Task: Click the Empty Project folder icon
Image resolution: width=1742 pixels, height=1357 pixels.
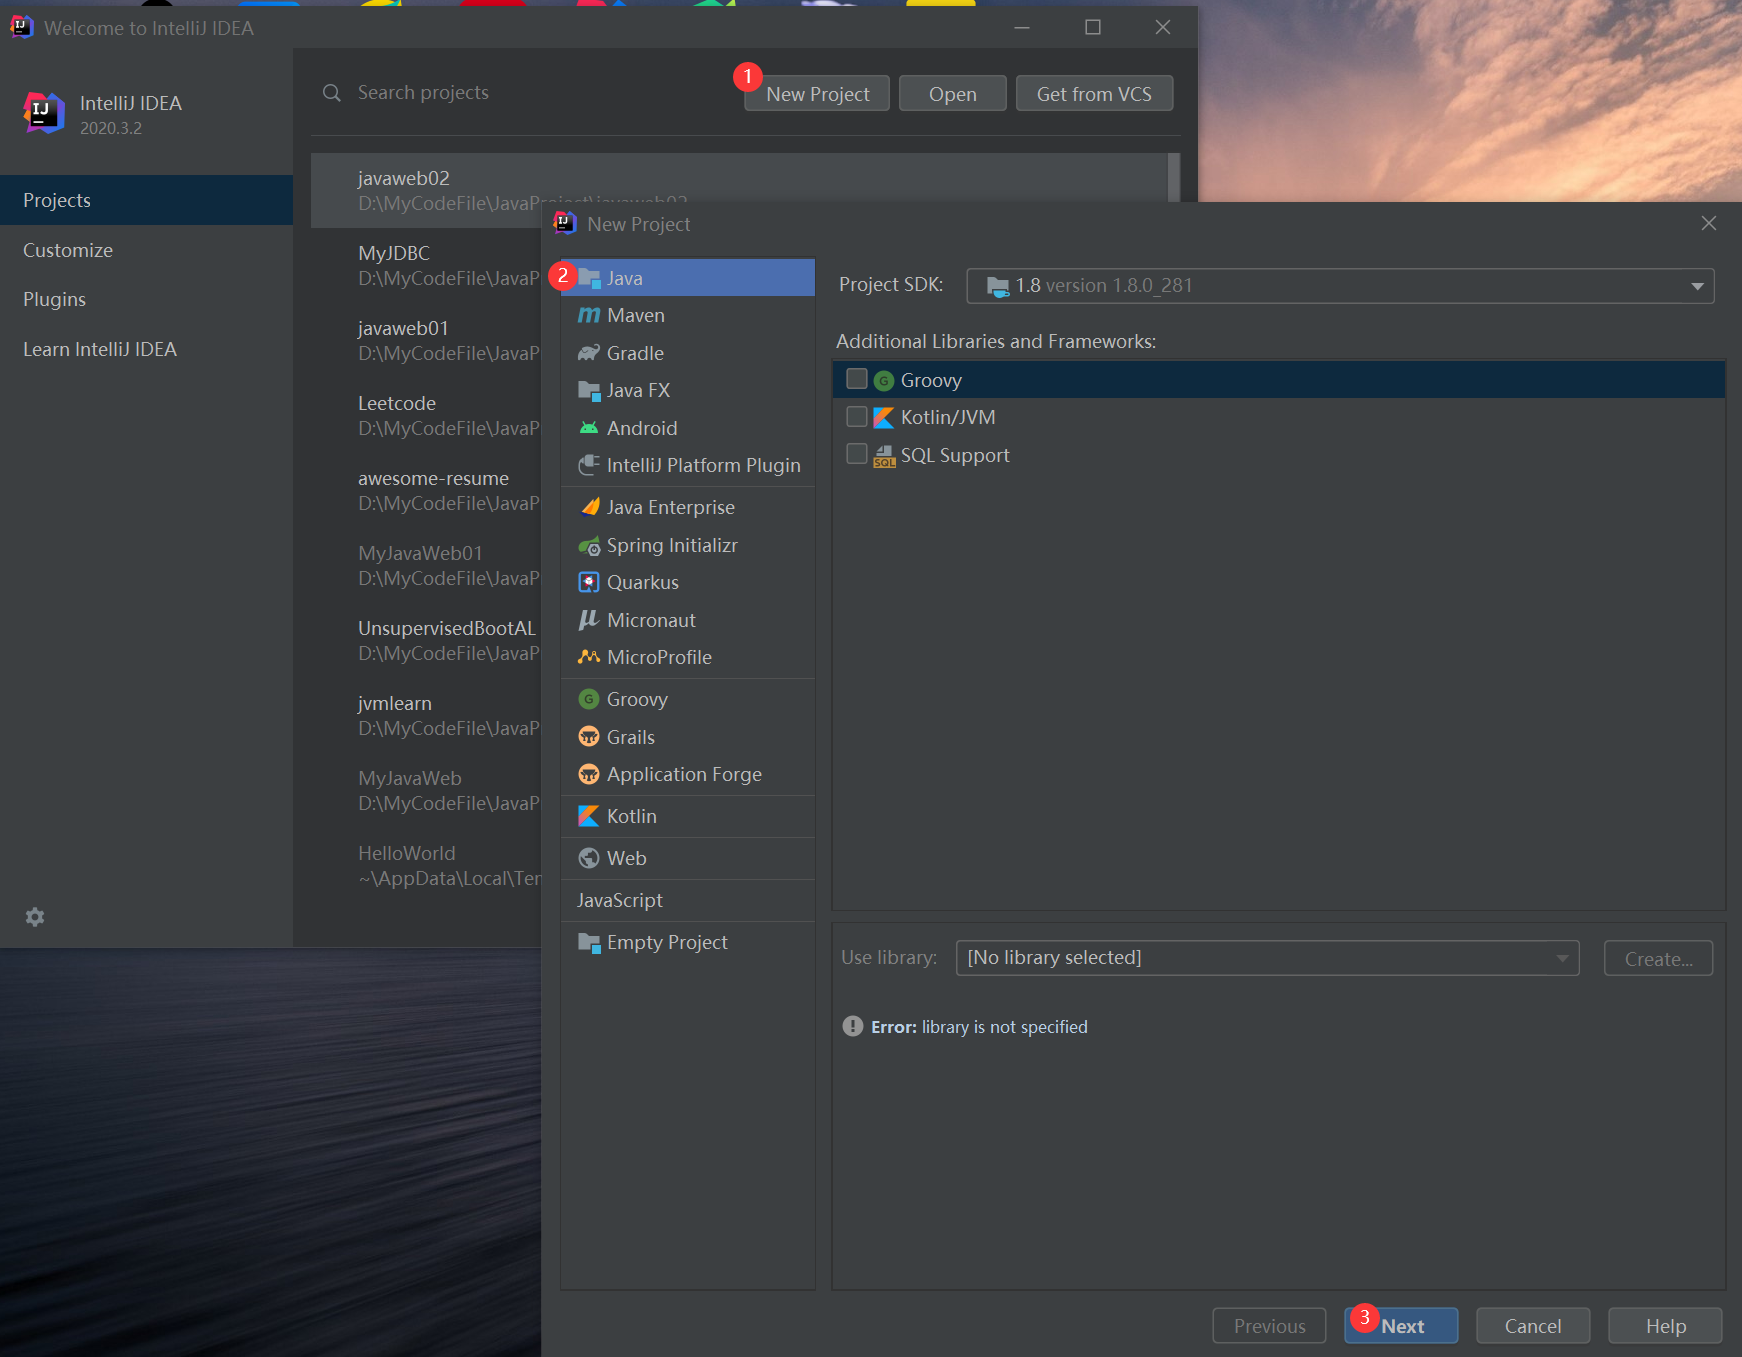Action: point(589,943)
